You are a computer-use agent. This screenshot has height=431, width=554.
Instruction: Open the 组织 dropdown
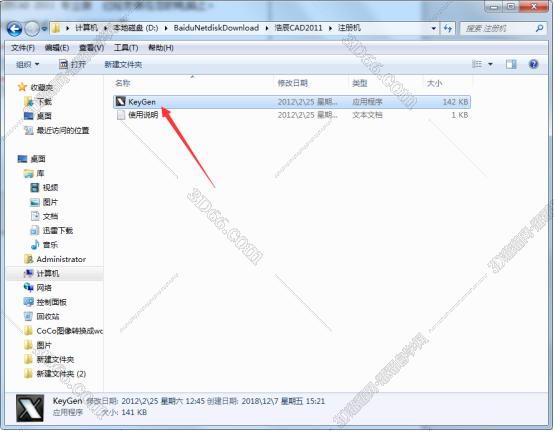28,64
